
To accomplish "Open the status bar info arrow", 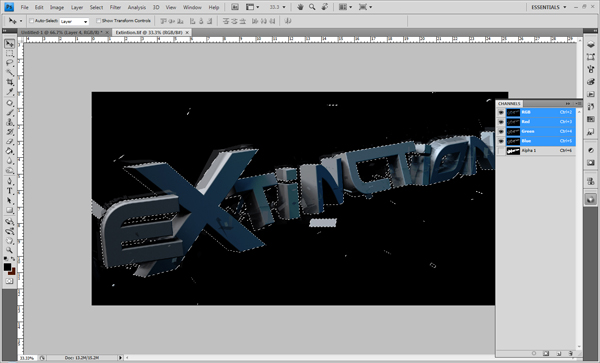I will (120, 358).
